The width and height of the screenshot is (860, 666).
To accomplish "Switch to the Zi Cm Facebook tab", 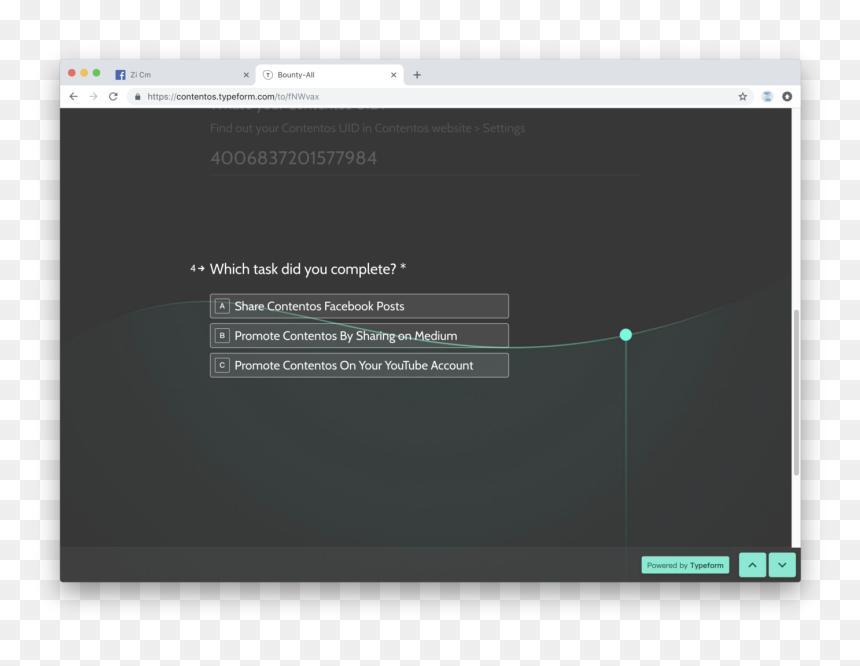I will tap(181, 75).
